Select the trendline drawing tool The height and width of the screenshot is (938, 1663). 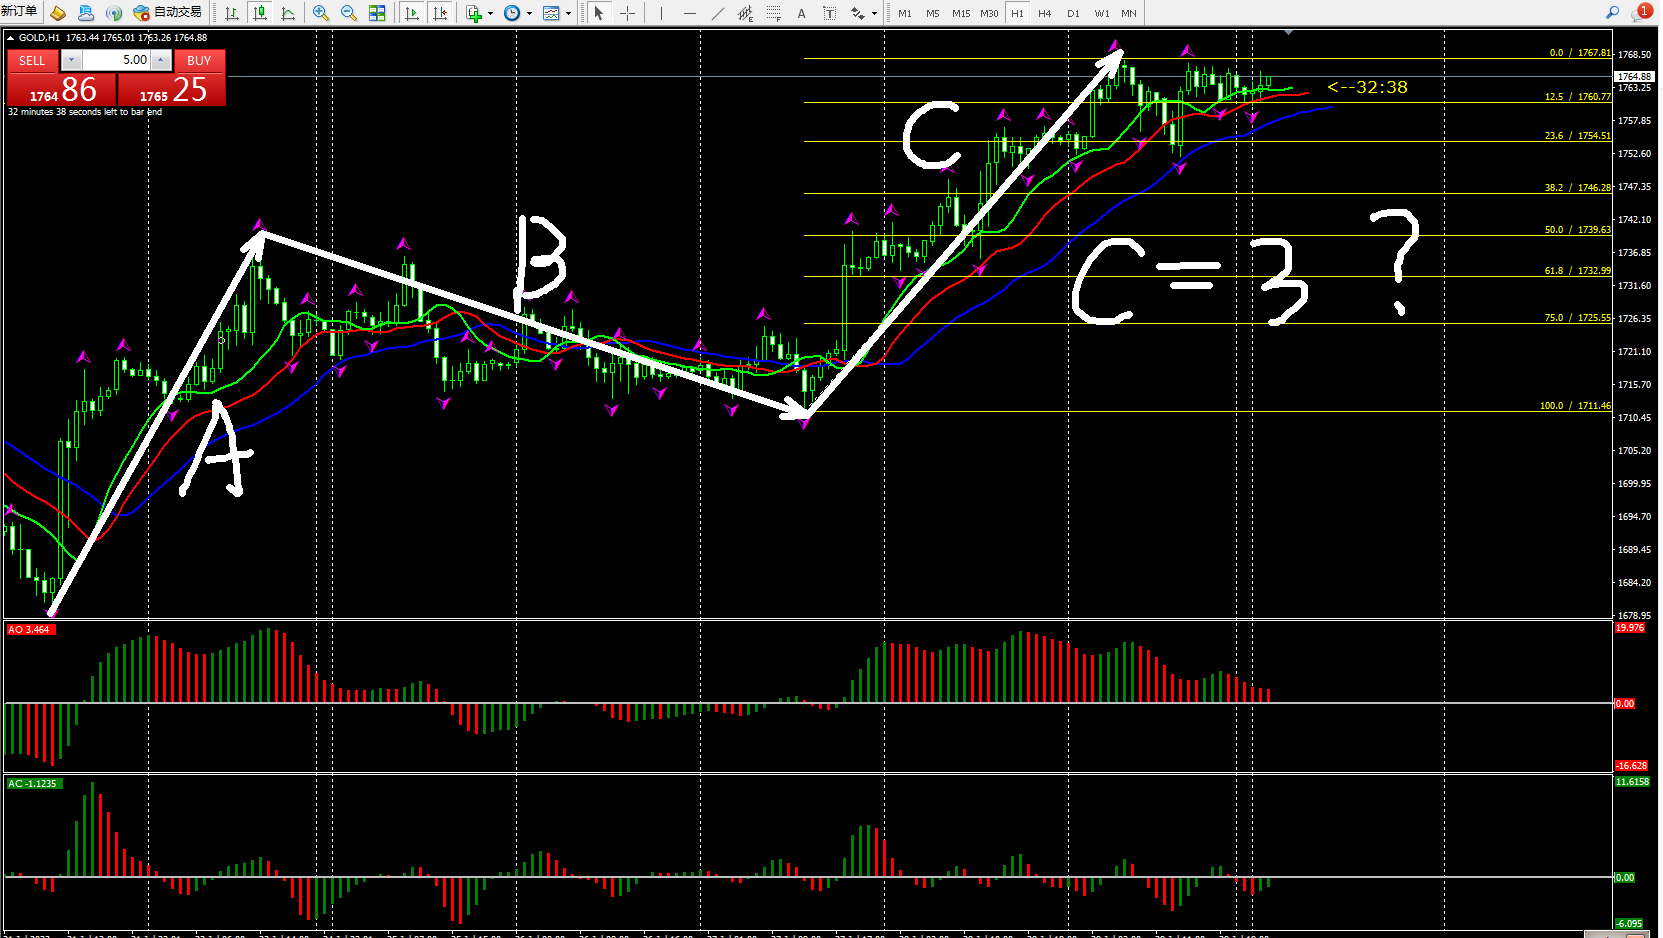tap(717, 13)
